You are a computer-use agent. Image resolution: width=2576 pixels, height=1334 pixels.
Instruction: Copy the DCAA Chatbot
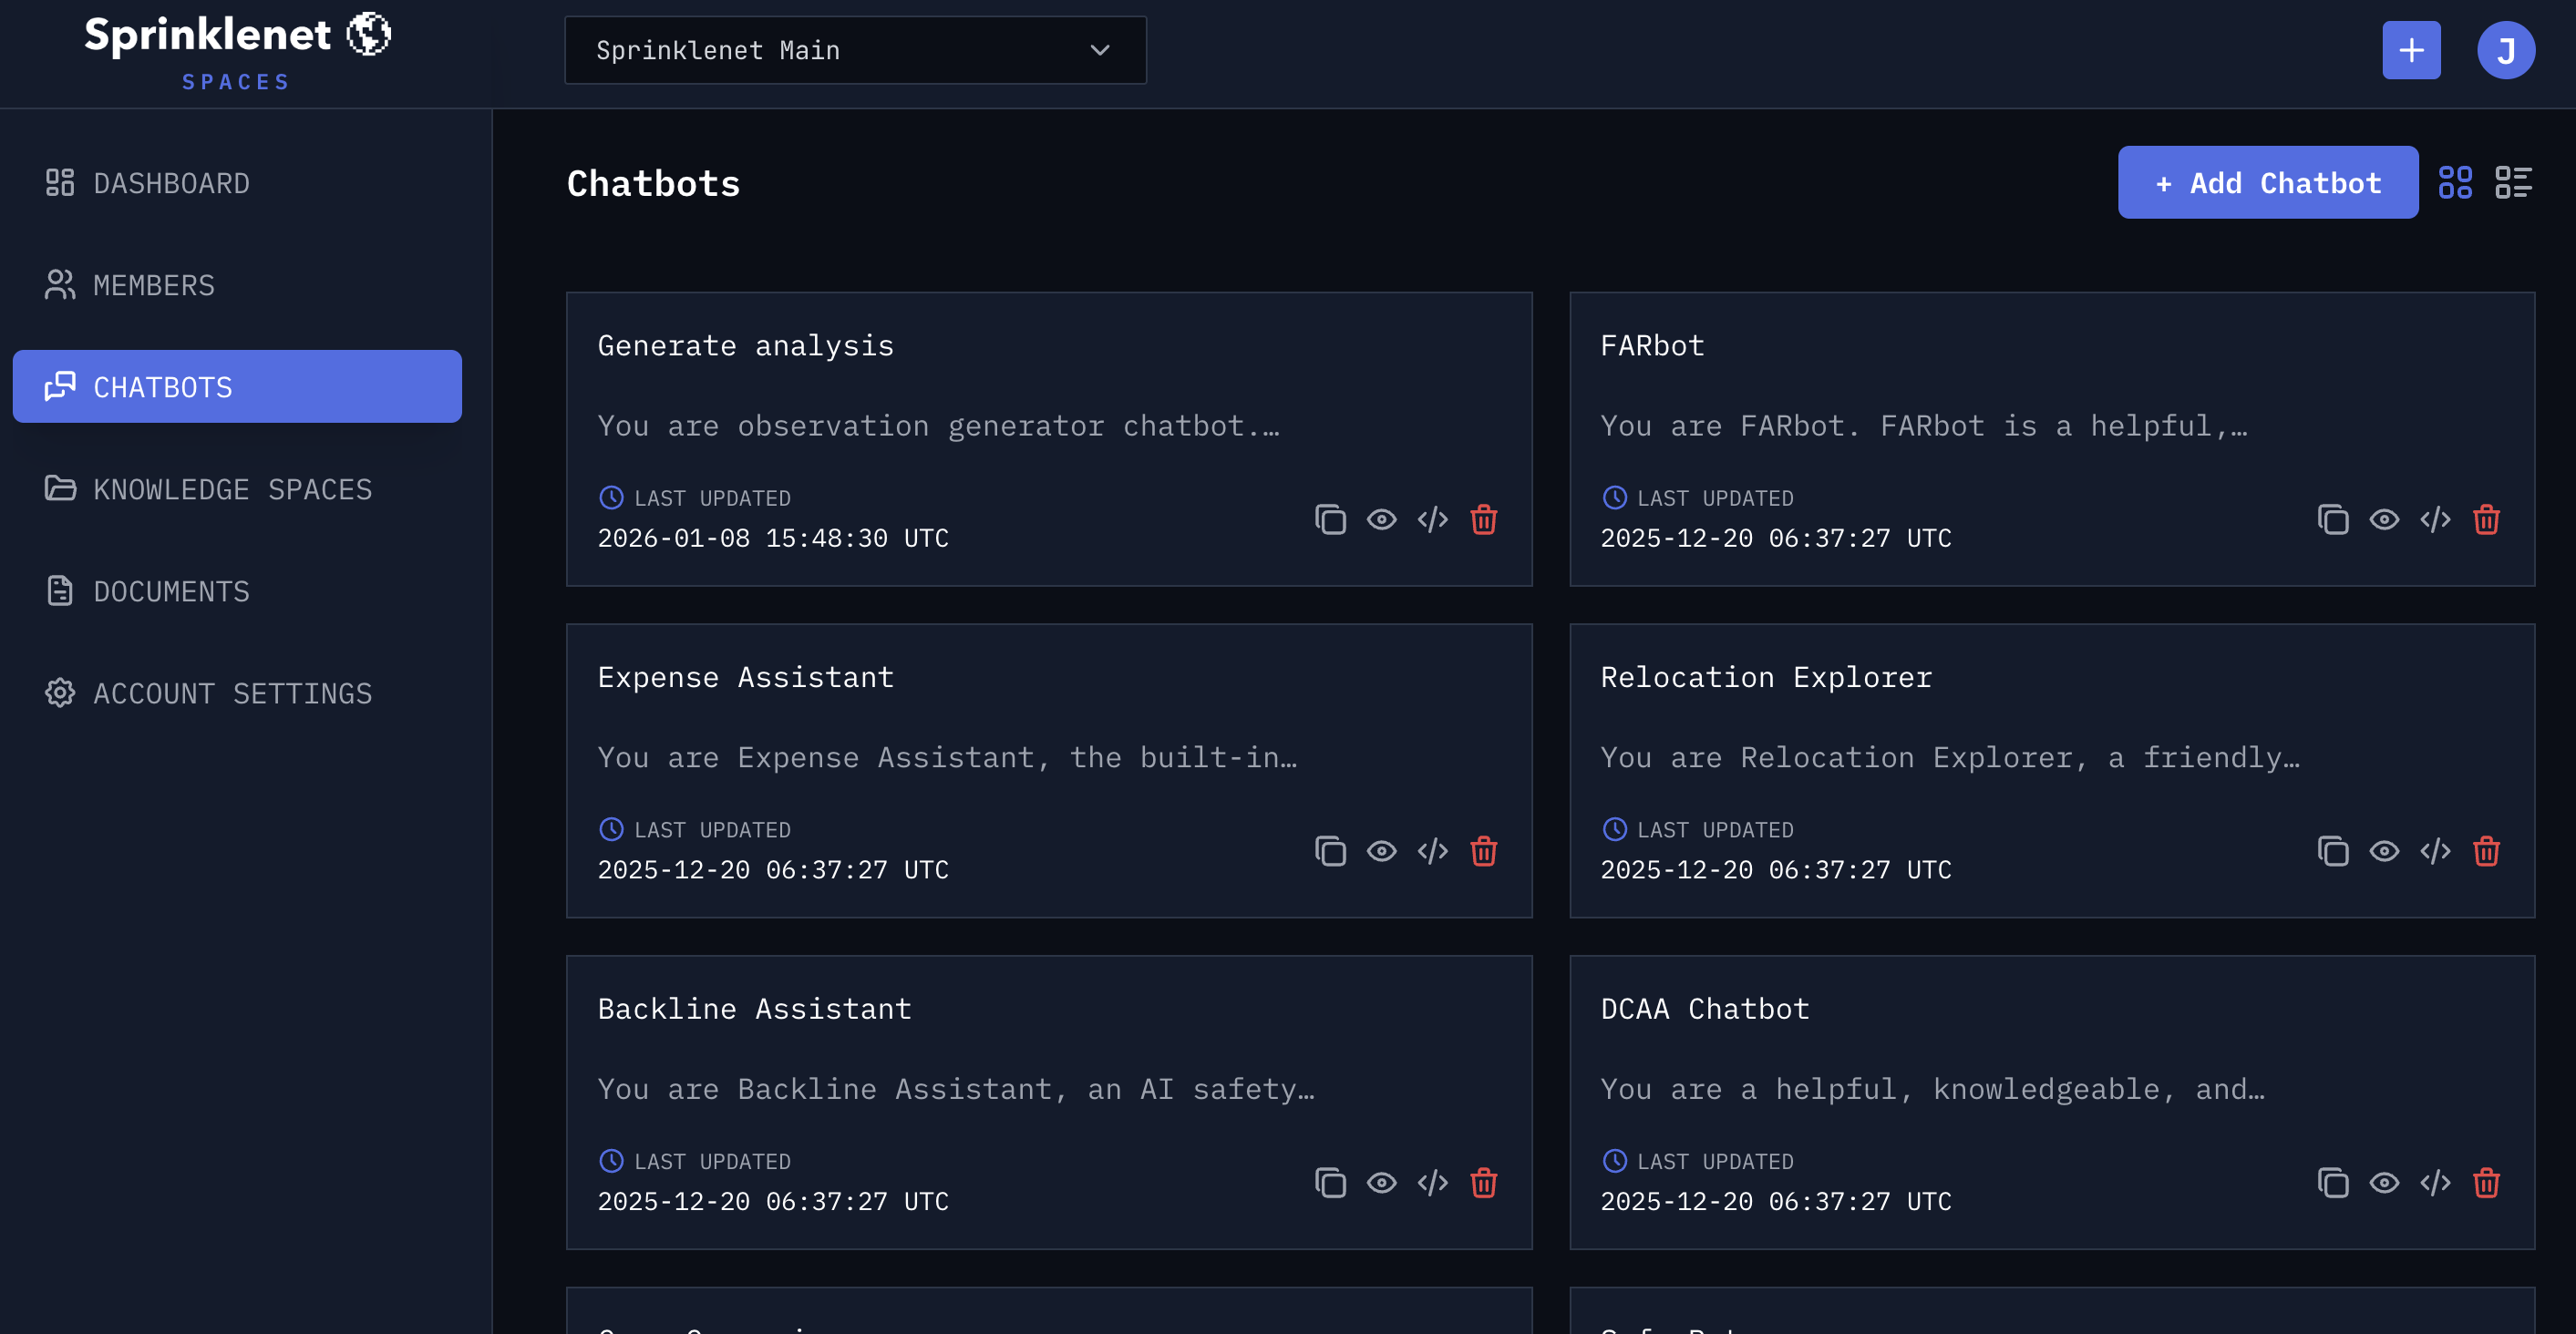click(x=2334, y=1183)
